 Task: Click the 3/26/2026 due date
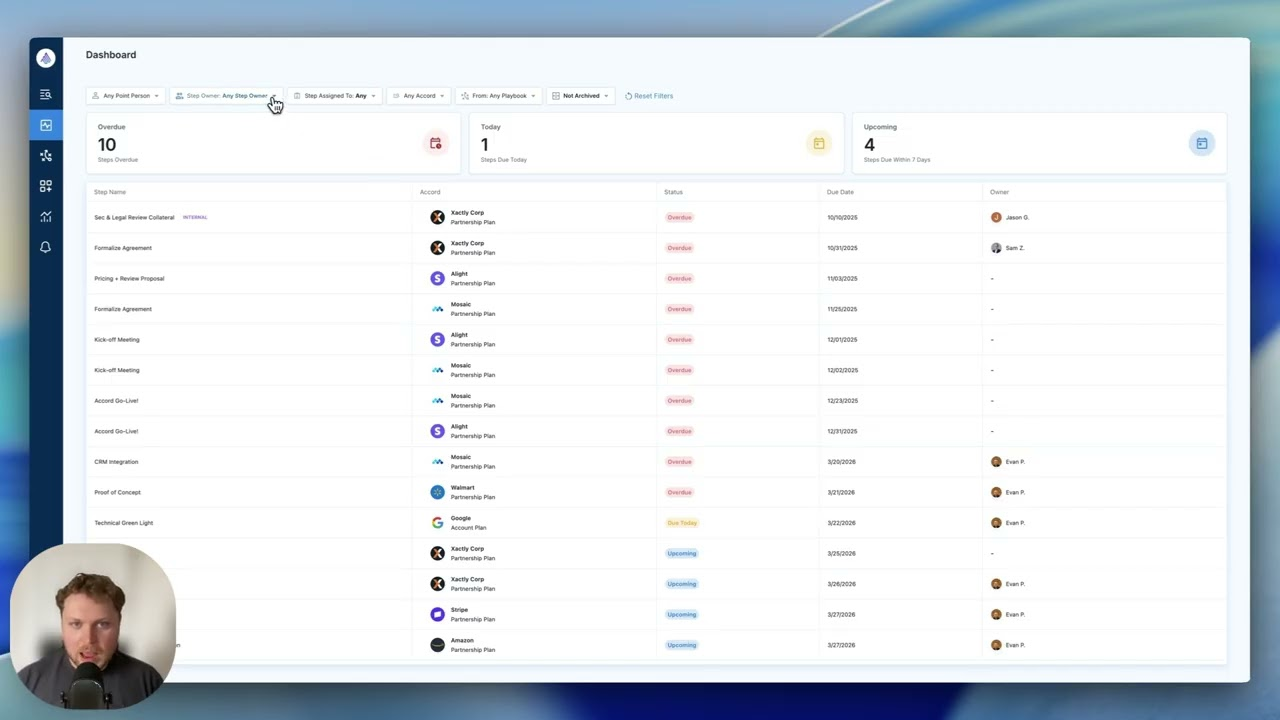click(x=841, y=584)
